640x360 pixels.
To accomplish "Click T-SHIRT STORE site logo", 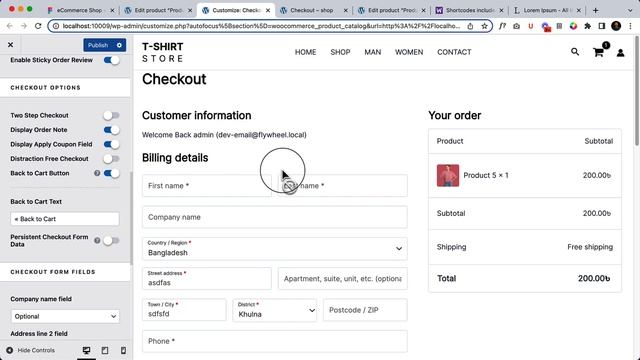I will click(163, 52).
